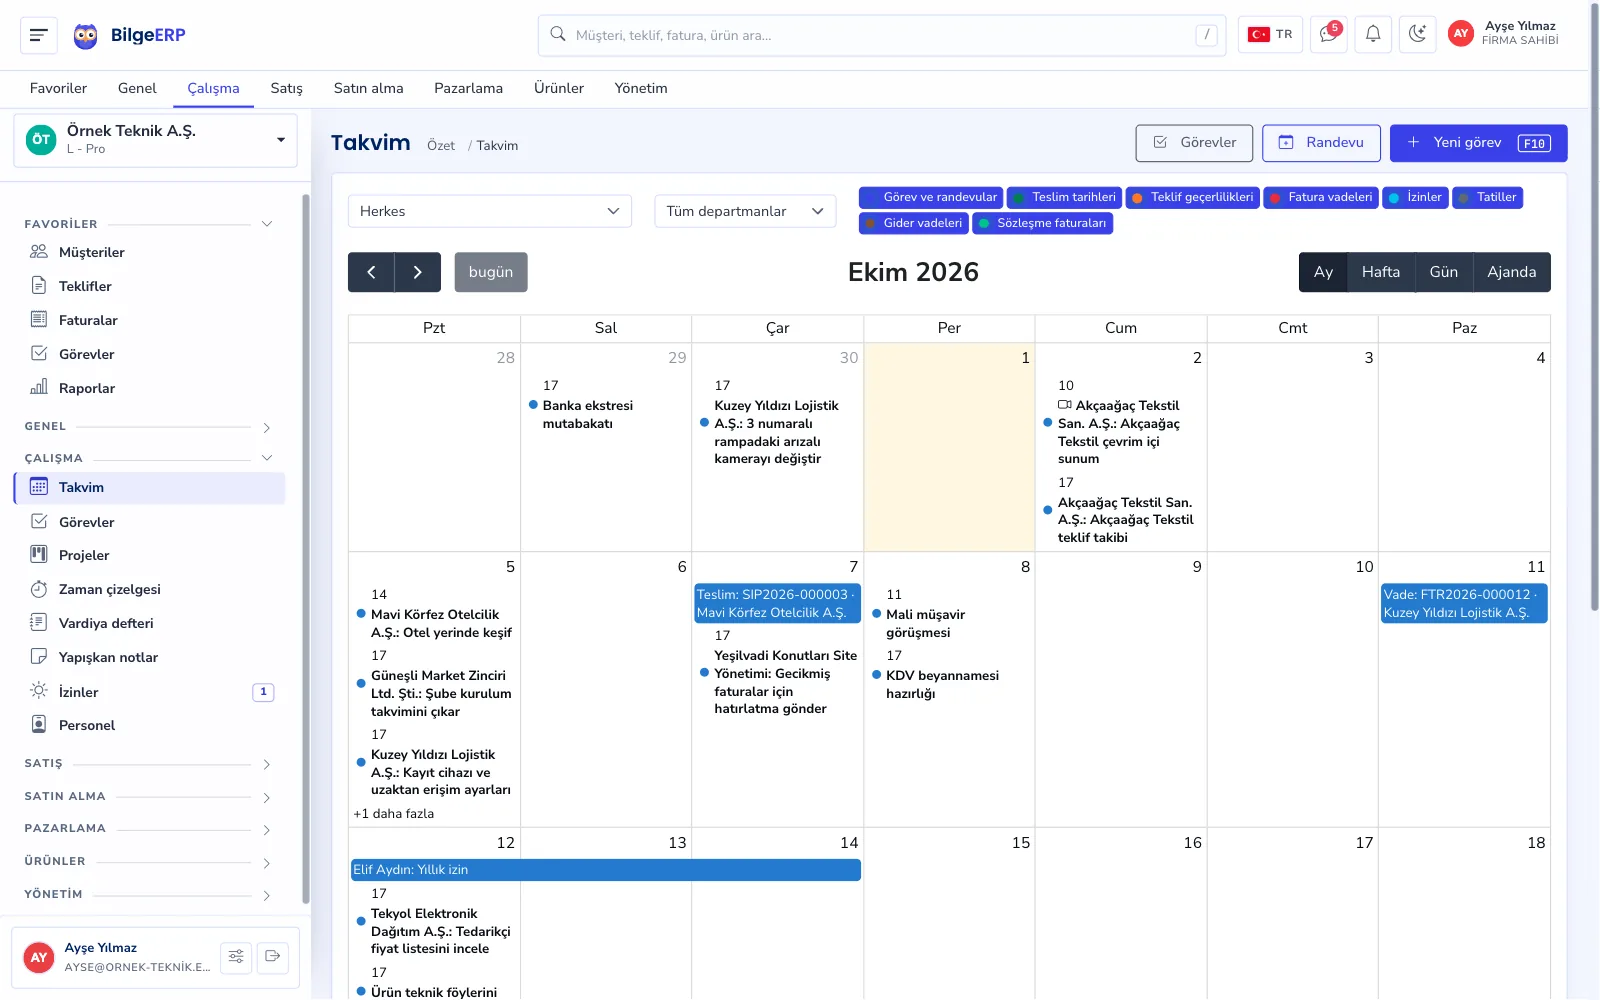Screen dimensions: 1600x1000
Task: Open user settings sliders icon
Action: click(236, 957)
